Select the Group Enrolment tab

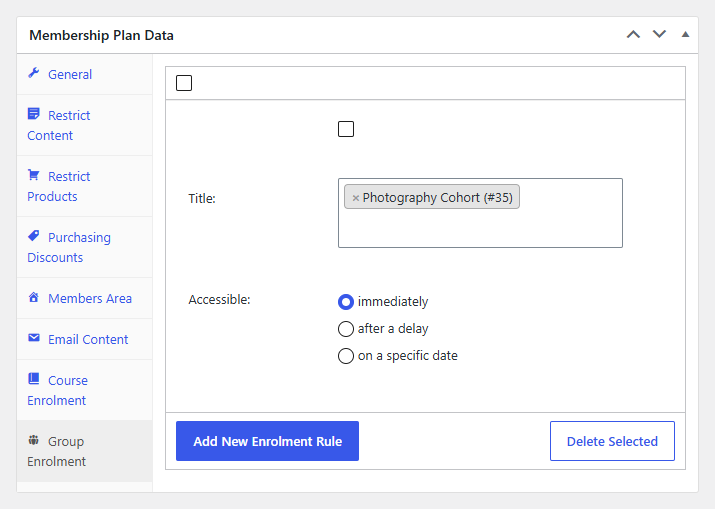point(84,452)
